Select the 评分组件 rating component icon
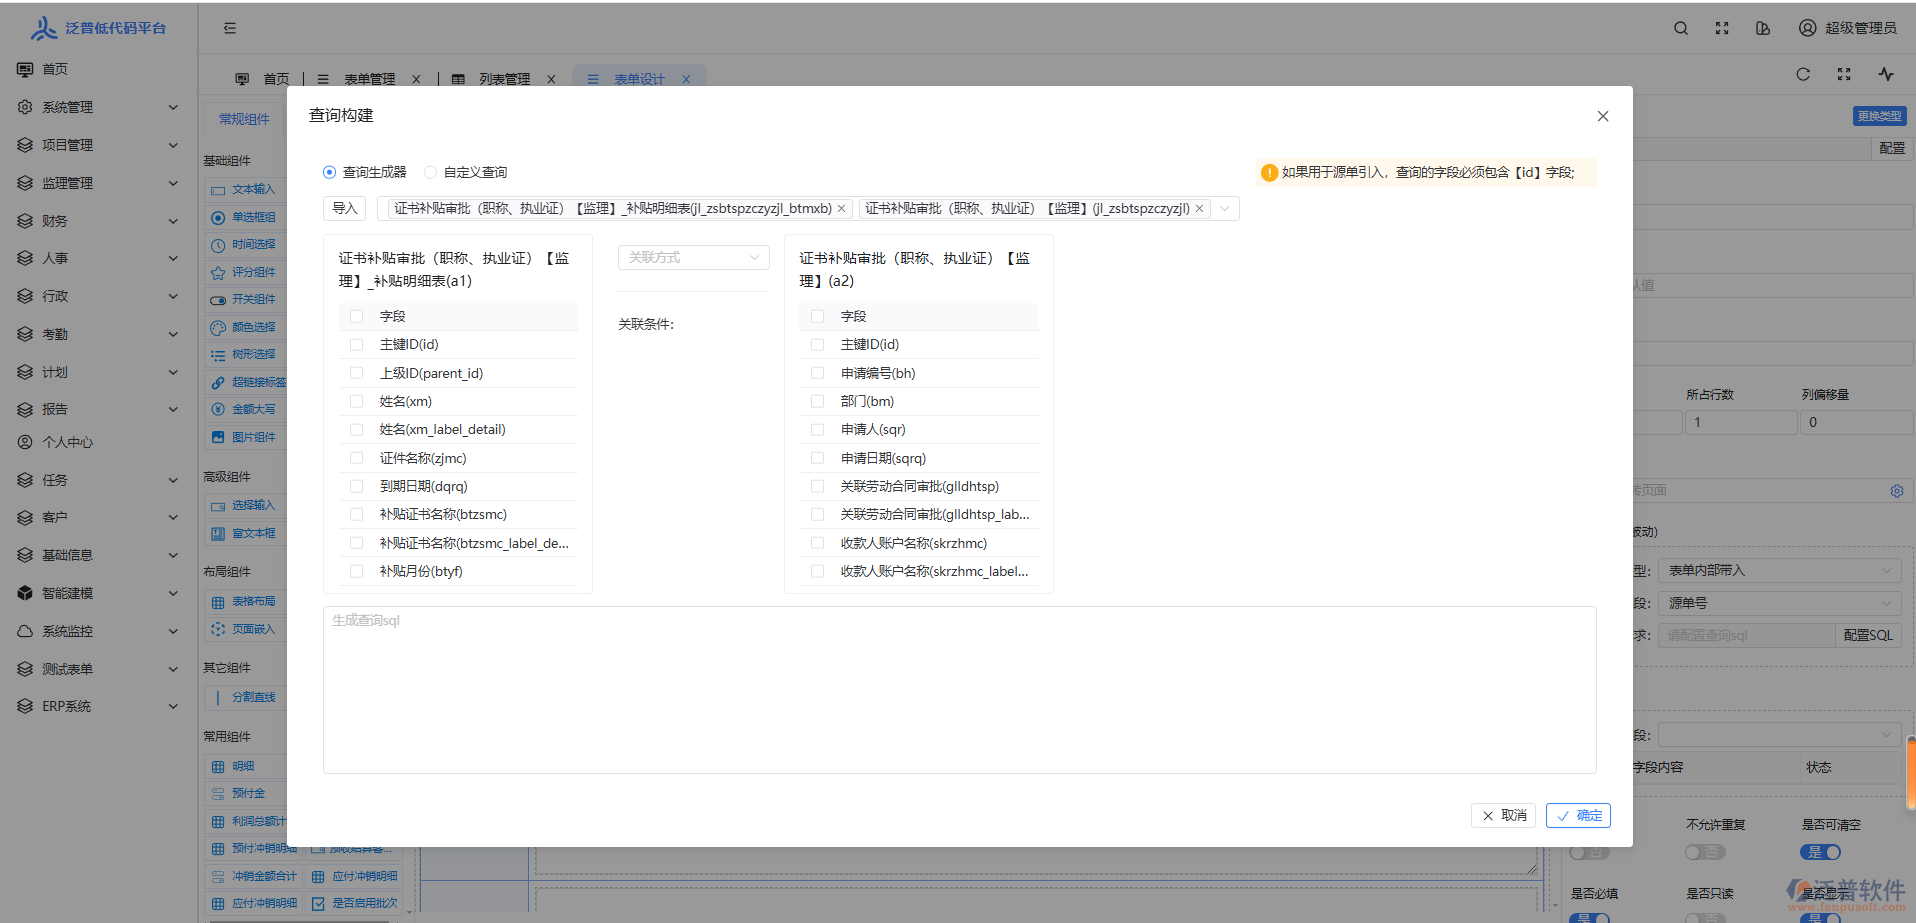1916x923 pixels. [218, 271]
